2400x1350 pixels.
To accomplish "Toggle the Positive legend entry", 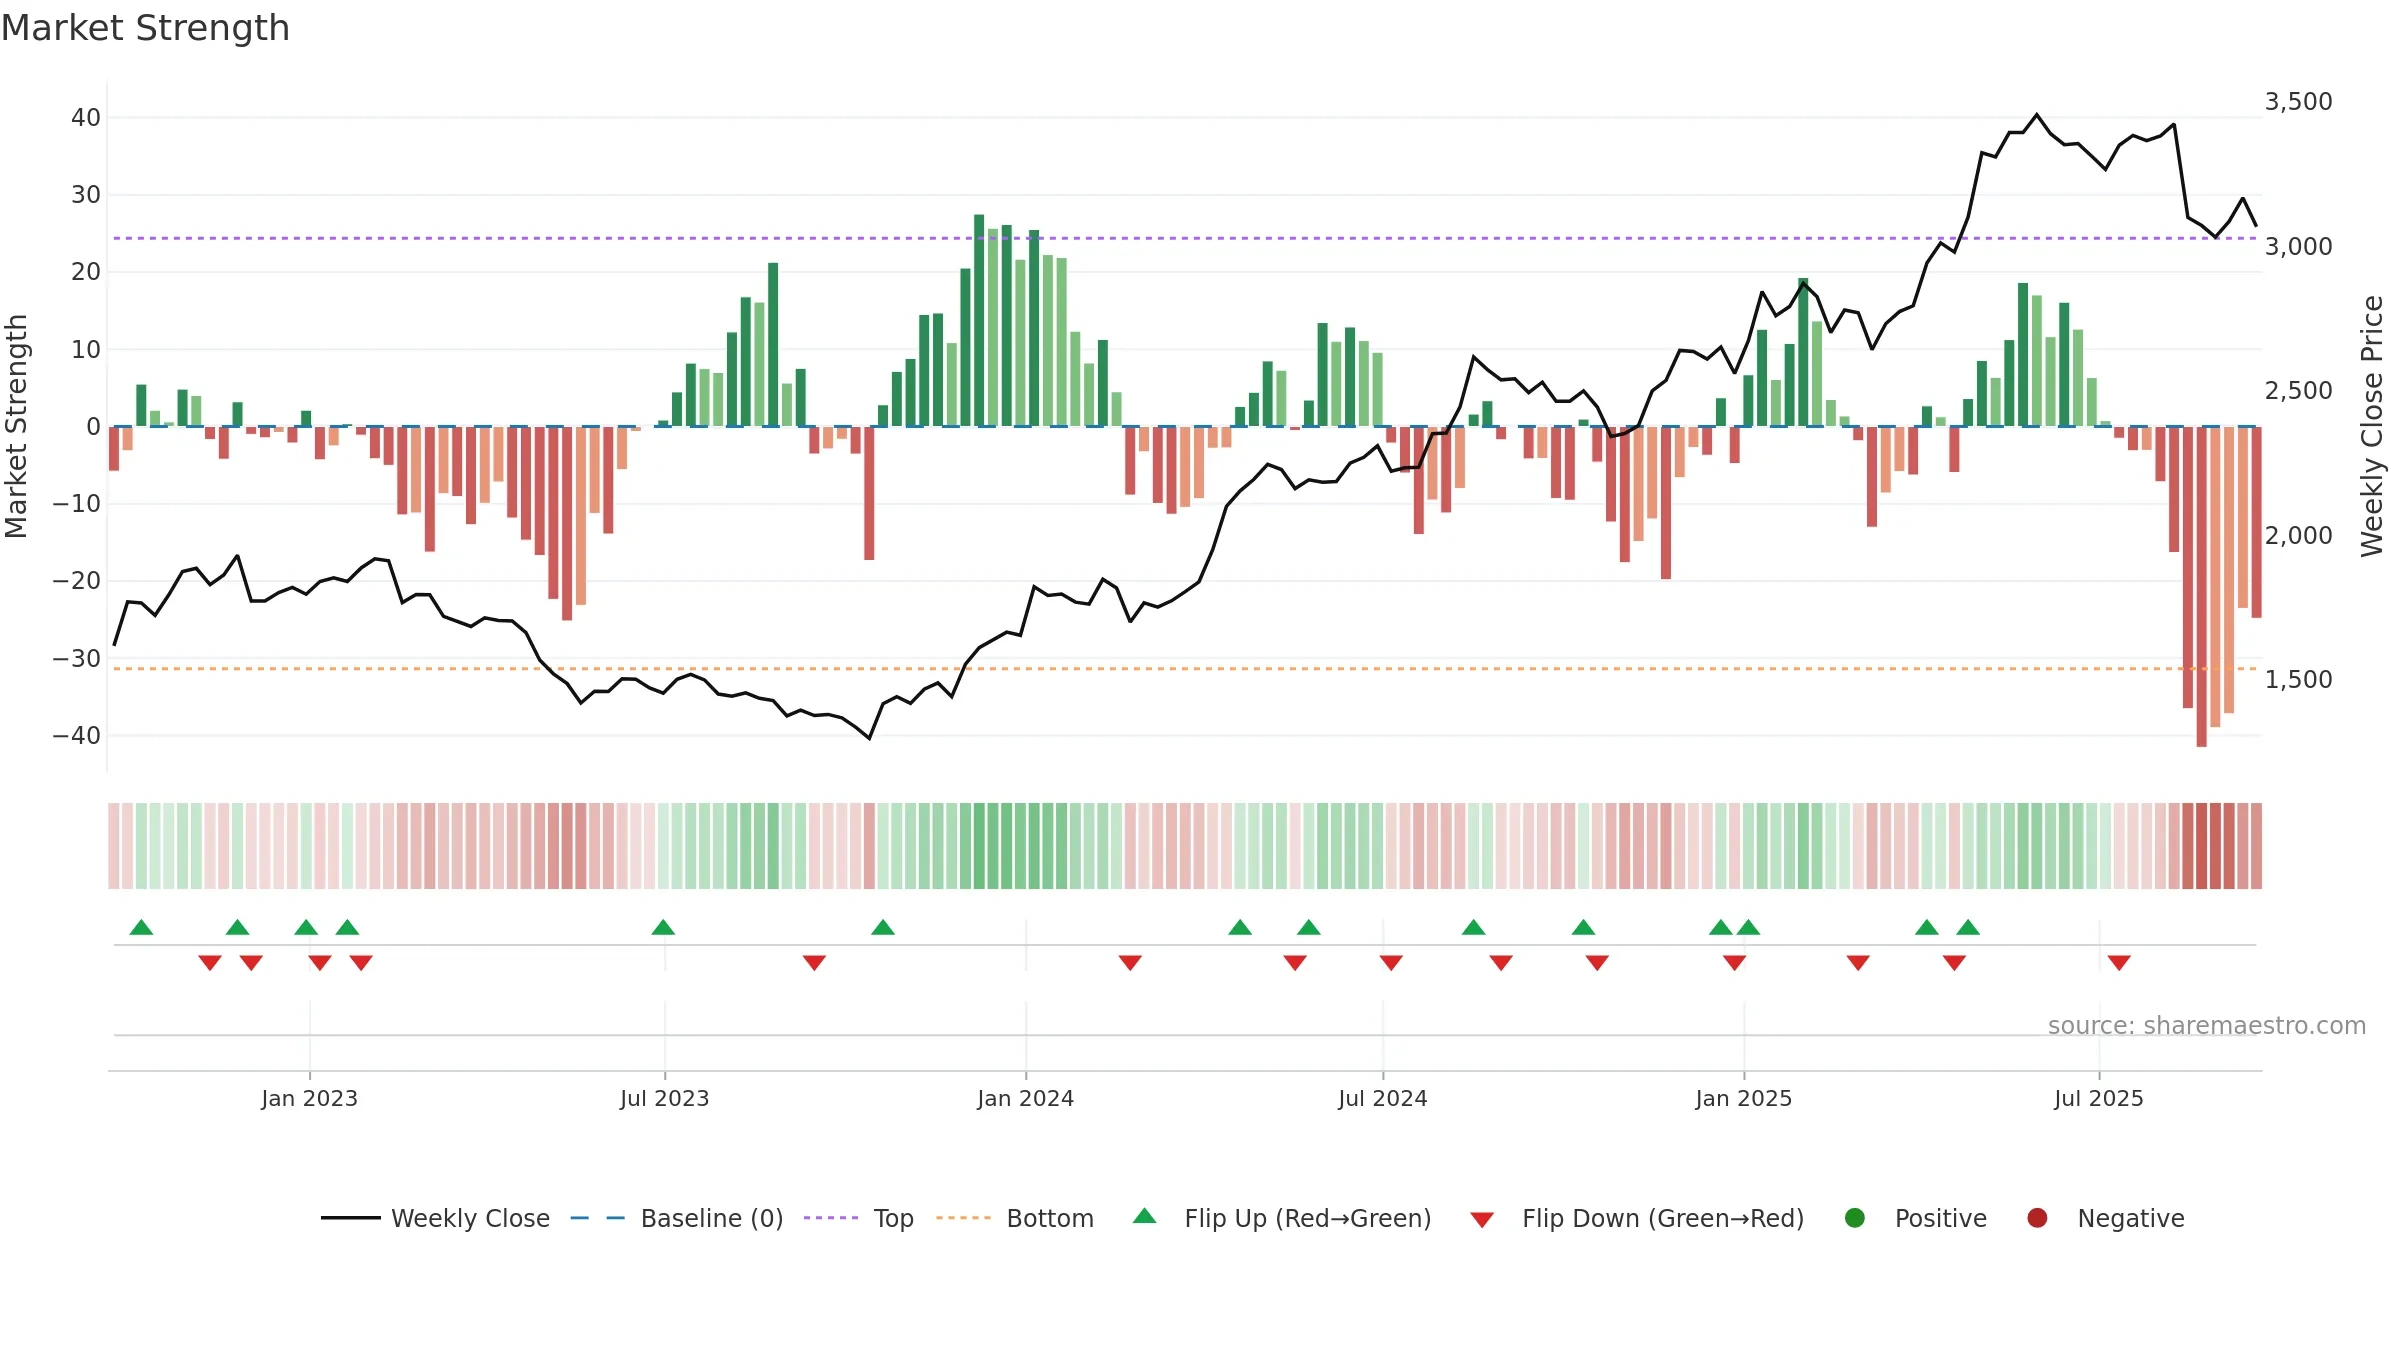I will [x=1915, y=1218].
